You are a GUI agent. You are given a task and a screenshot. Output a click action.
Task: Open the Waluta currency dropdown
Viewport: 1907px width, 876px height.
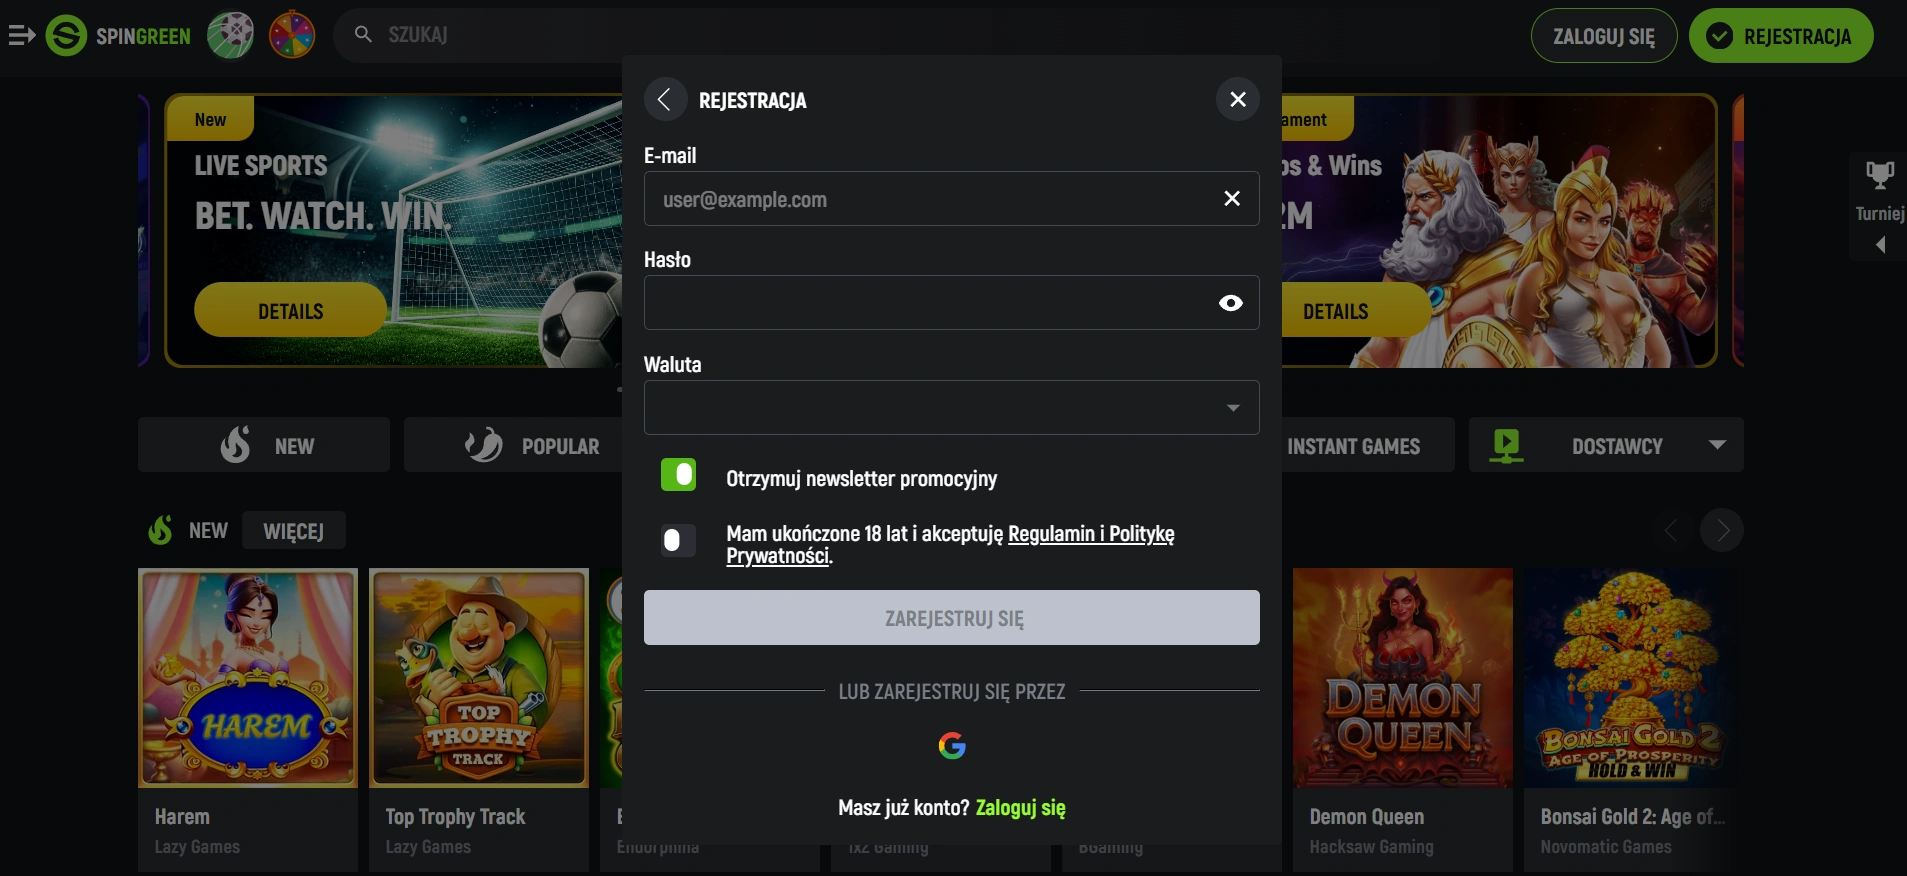[951, 407]
